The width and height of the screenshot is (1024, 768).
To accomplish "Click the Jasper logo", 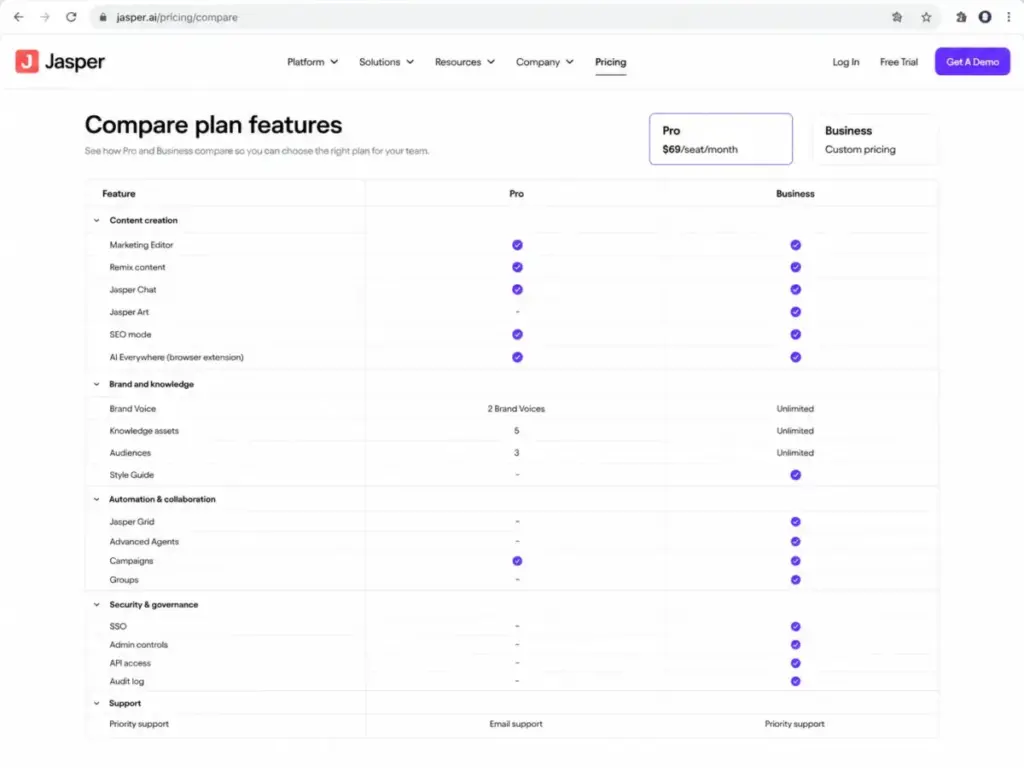I will click(x=60, y=61).
